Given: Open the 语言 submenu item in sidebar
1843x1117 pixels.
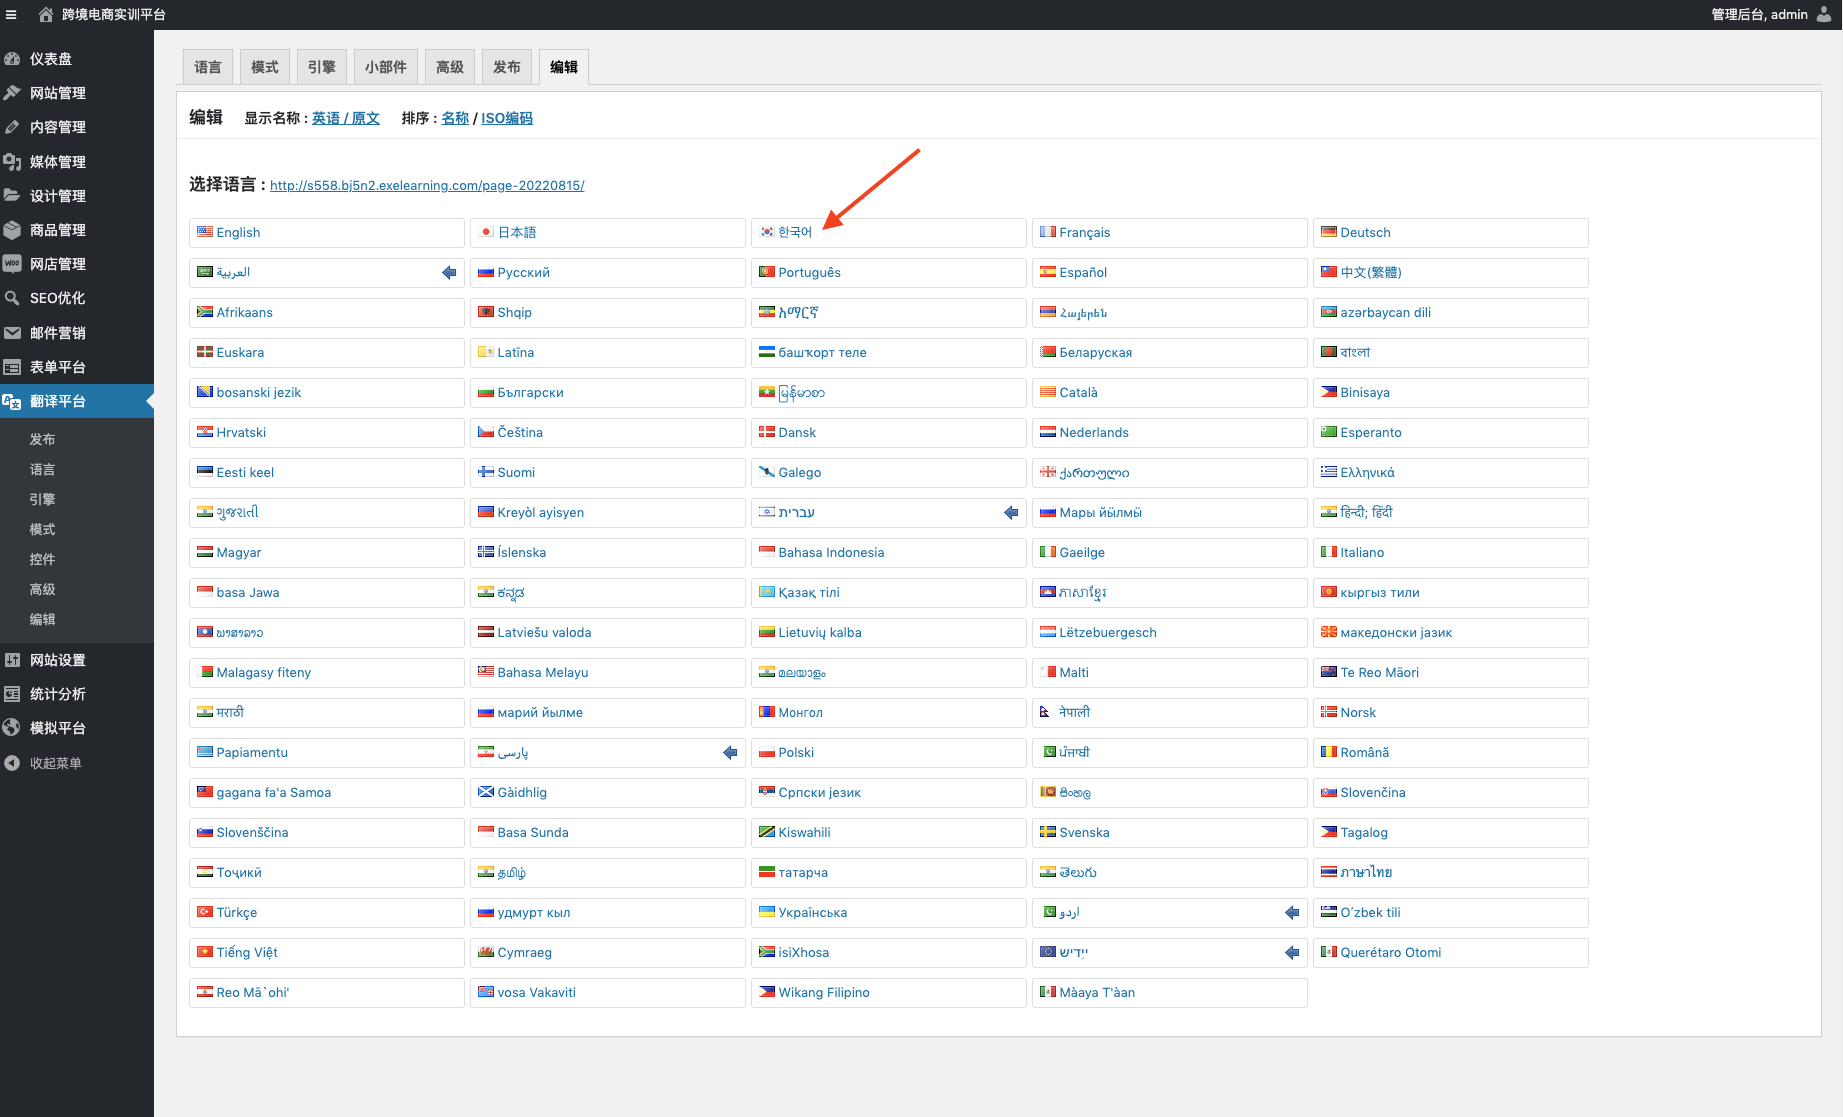Looking at the screenshot, I should [x=42, y=470].
